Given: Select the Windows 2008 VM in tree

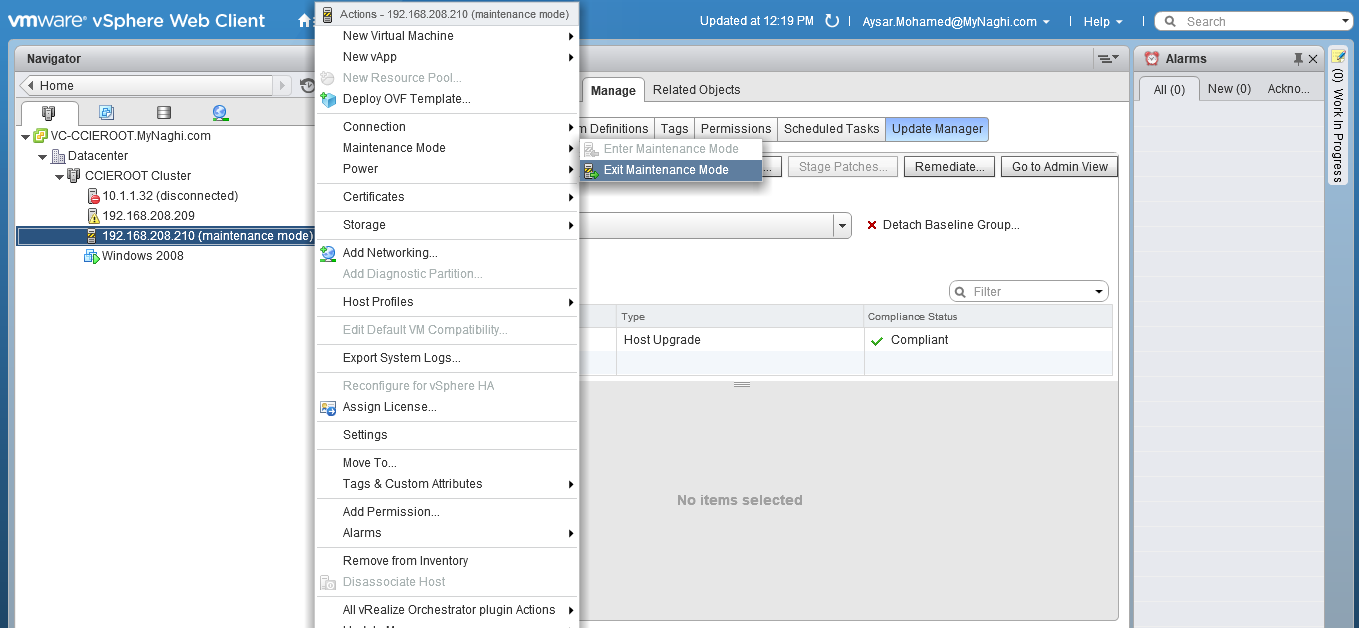Looking at the screenshot, I should coord(142,256).
